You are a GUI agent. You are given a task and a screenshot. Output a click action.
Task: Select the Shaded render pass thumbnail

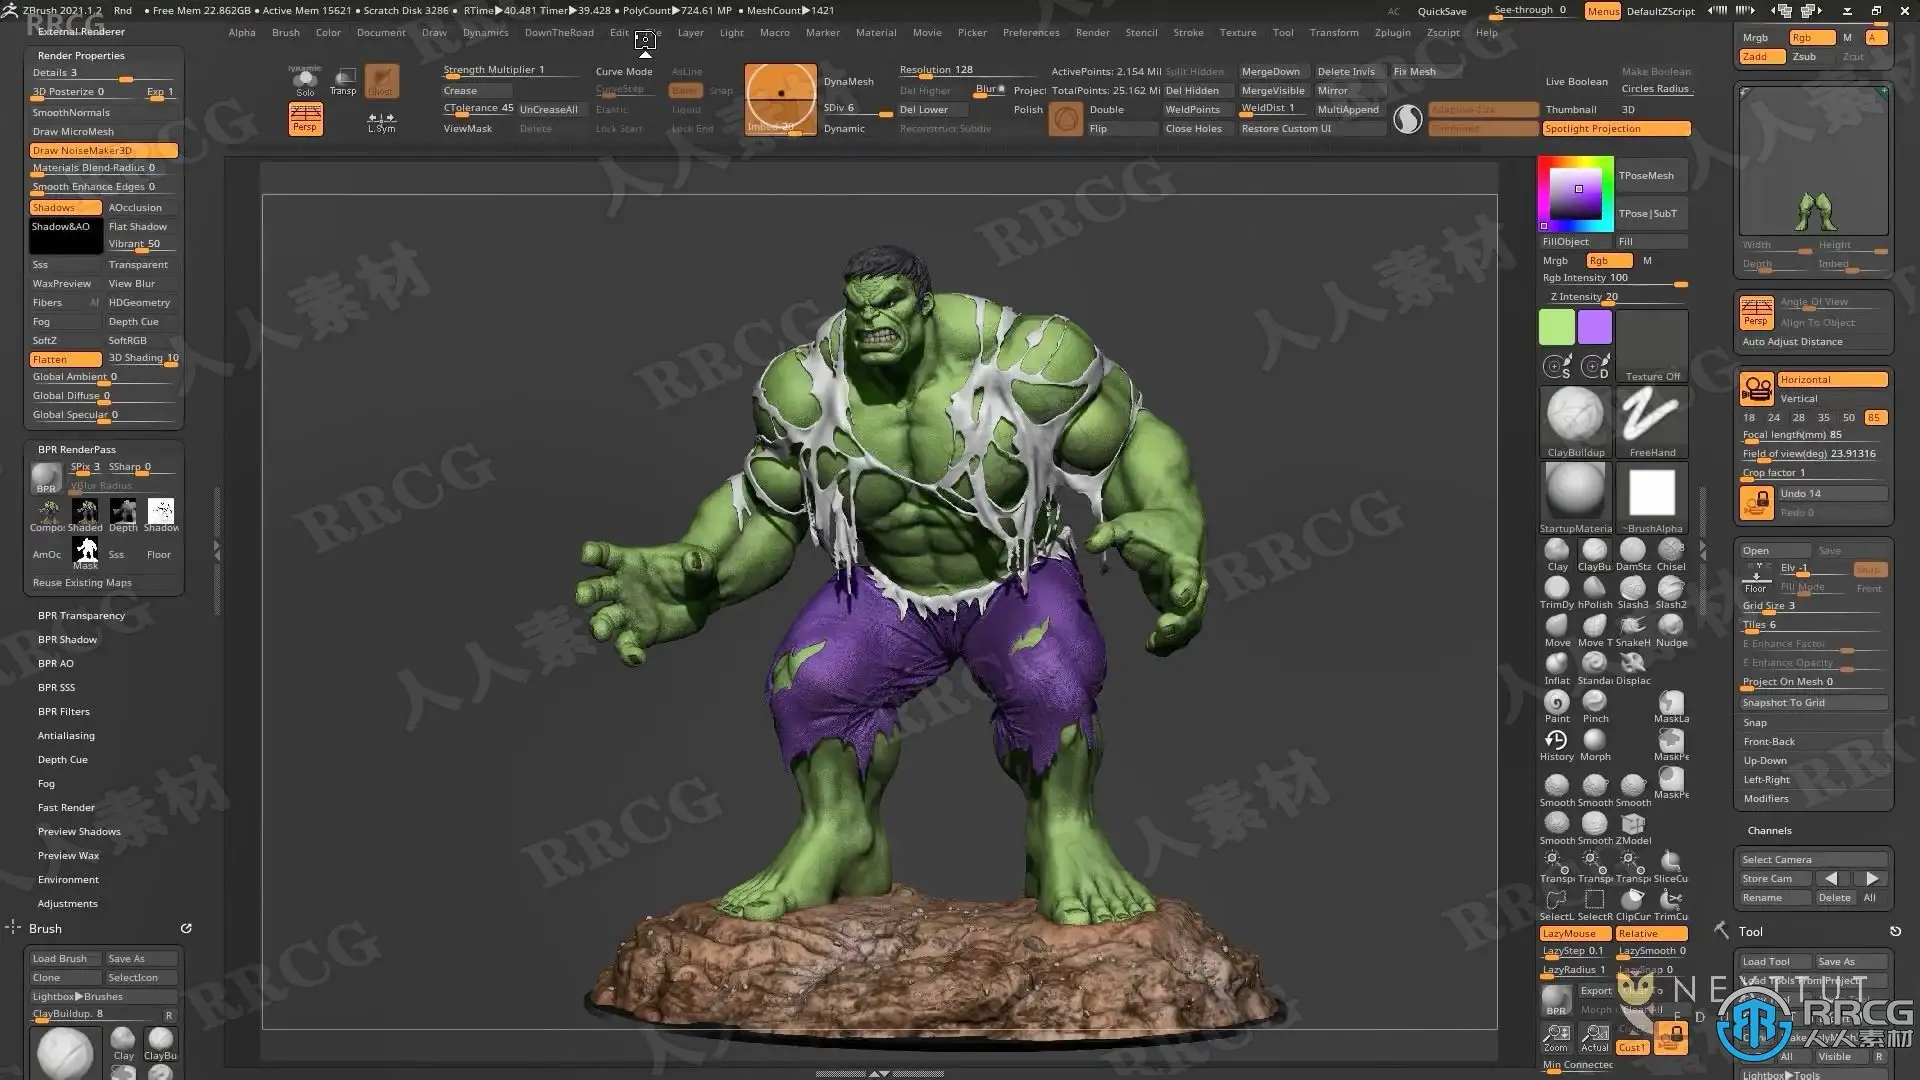[x=86, y=514]
